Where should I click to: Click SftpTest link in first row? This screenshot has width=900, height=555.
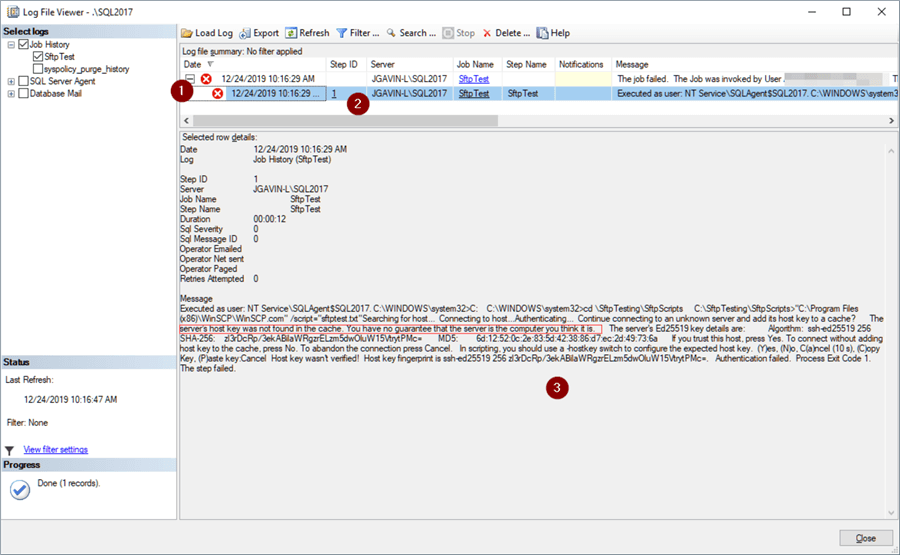coord(474,79)
